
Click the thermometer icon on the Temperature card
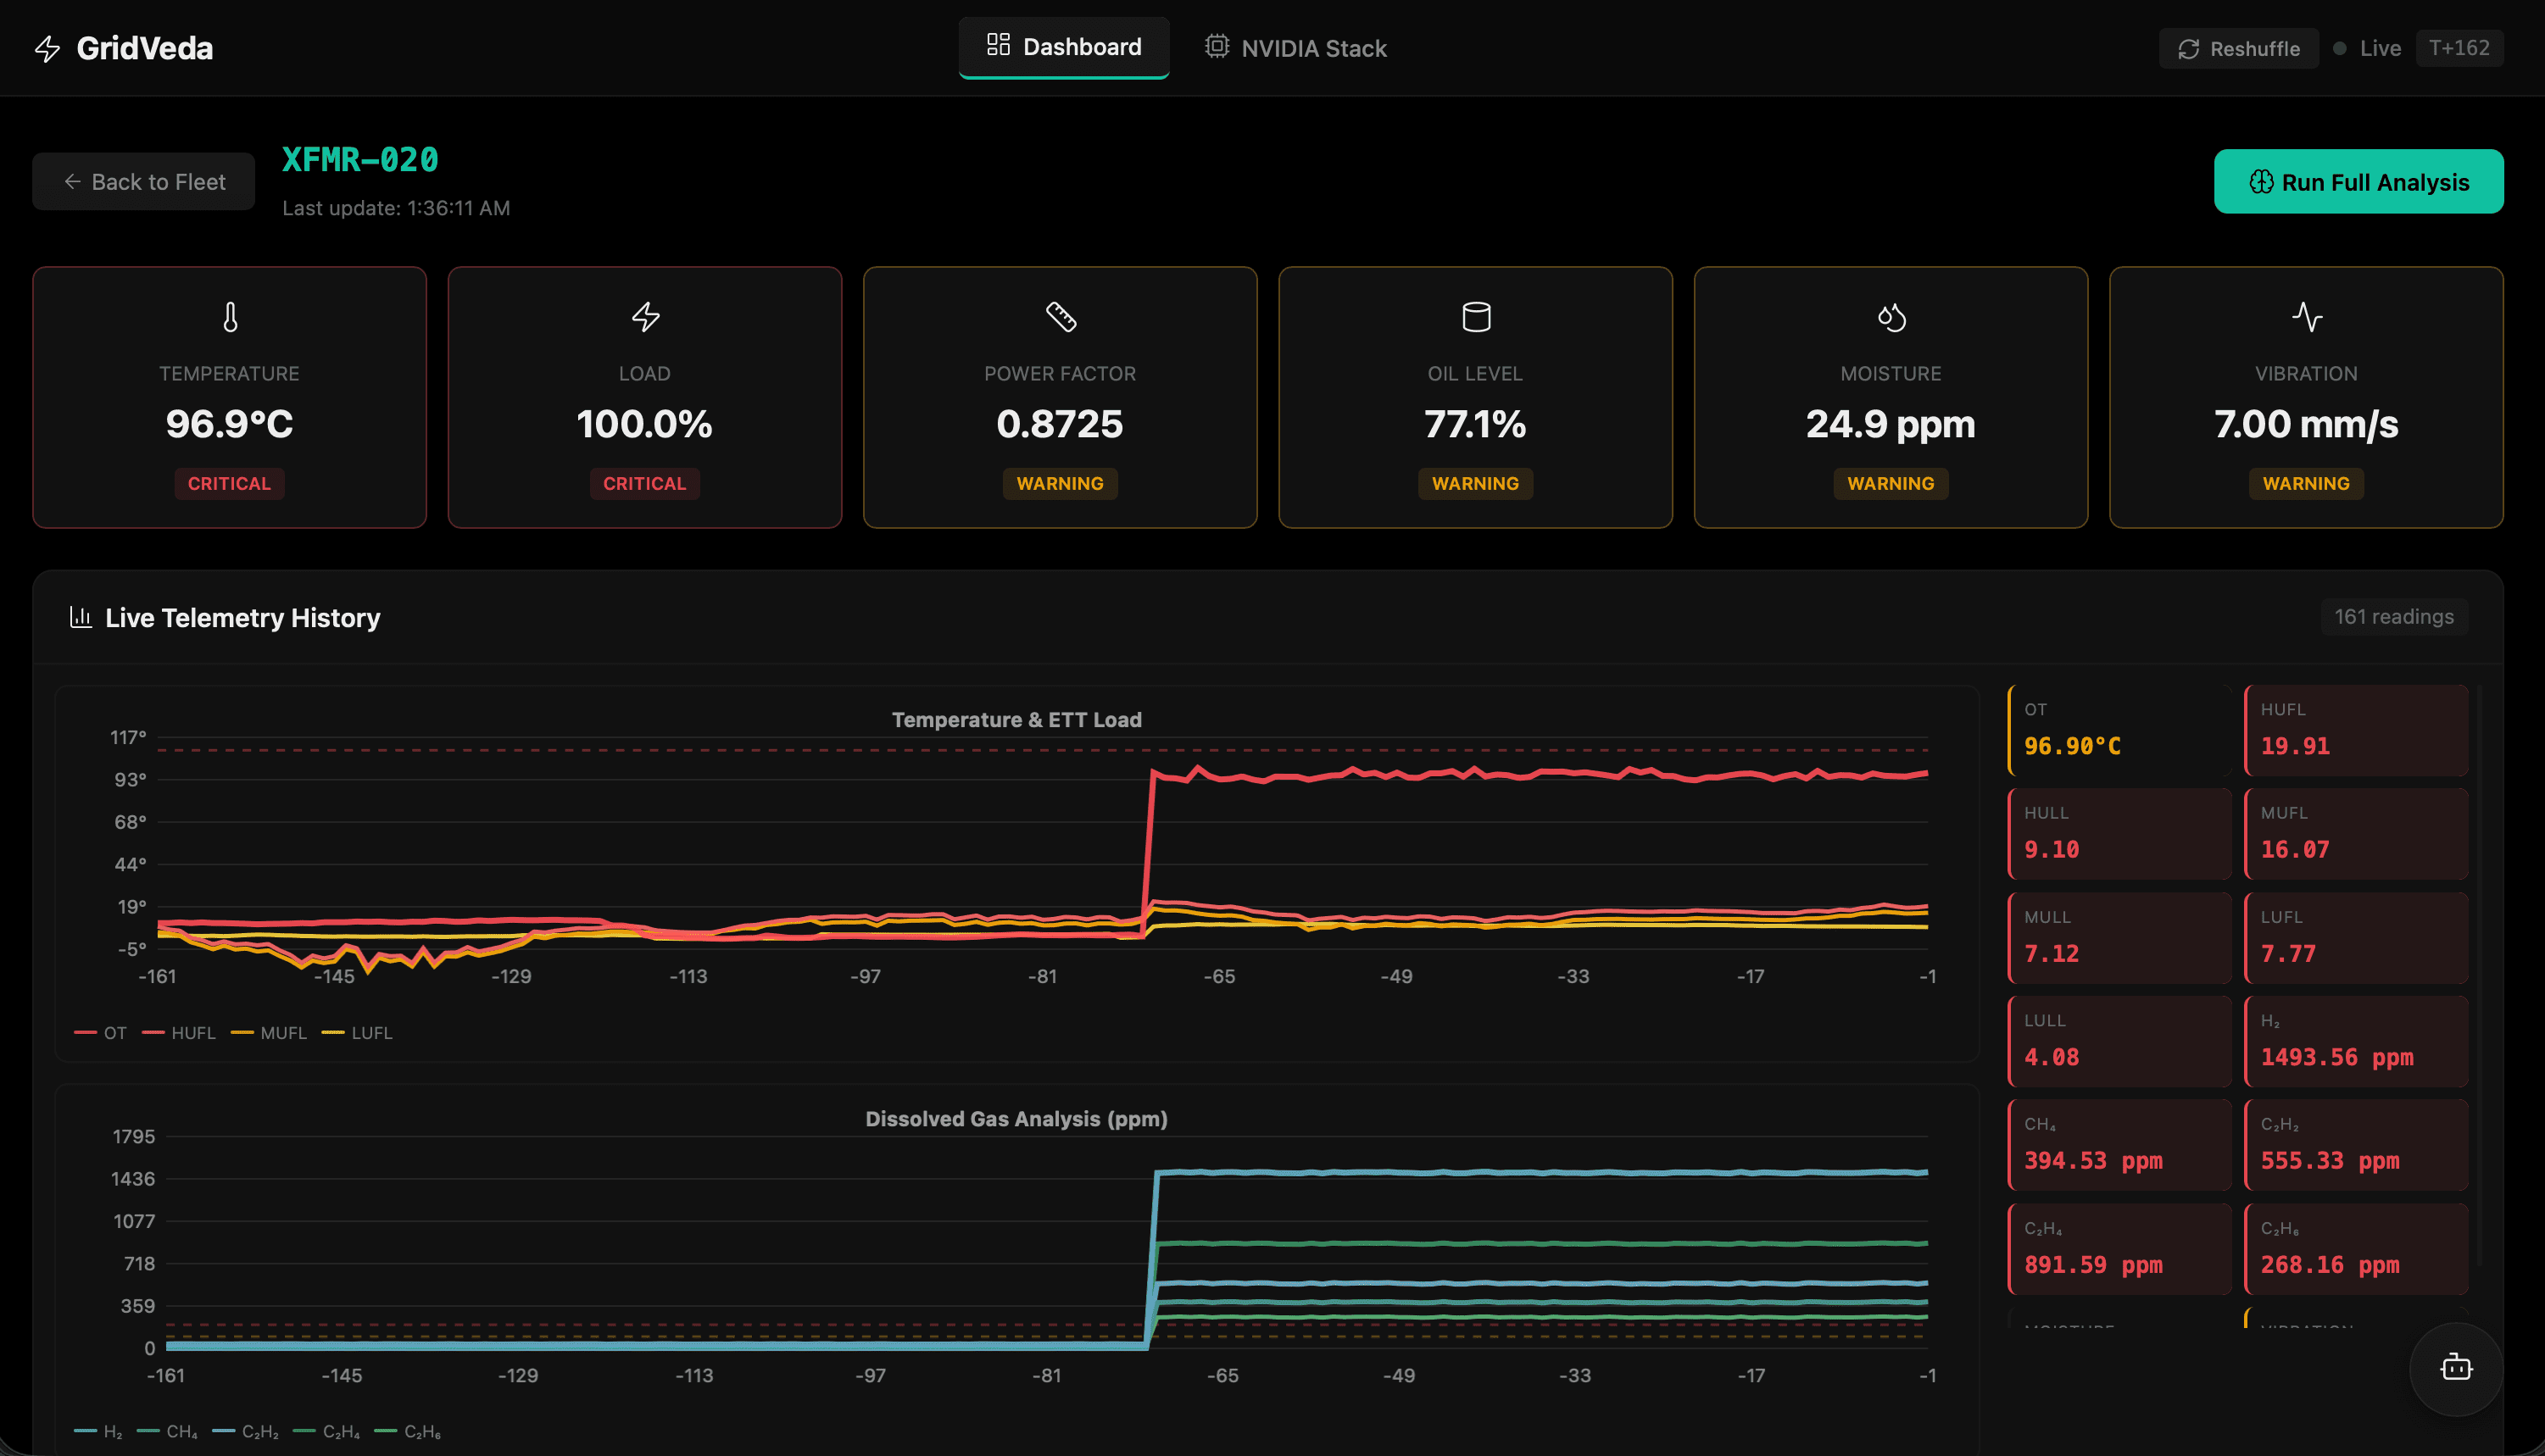[x=229, y=318]
